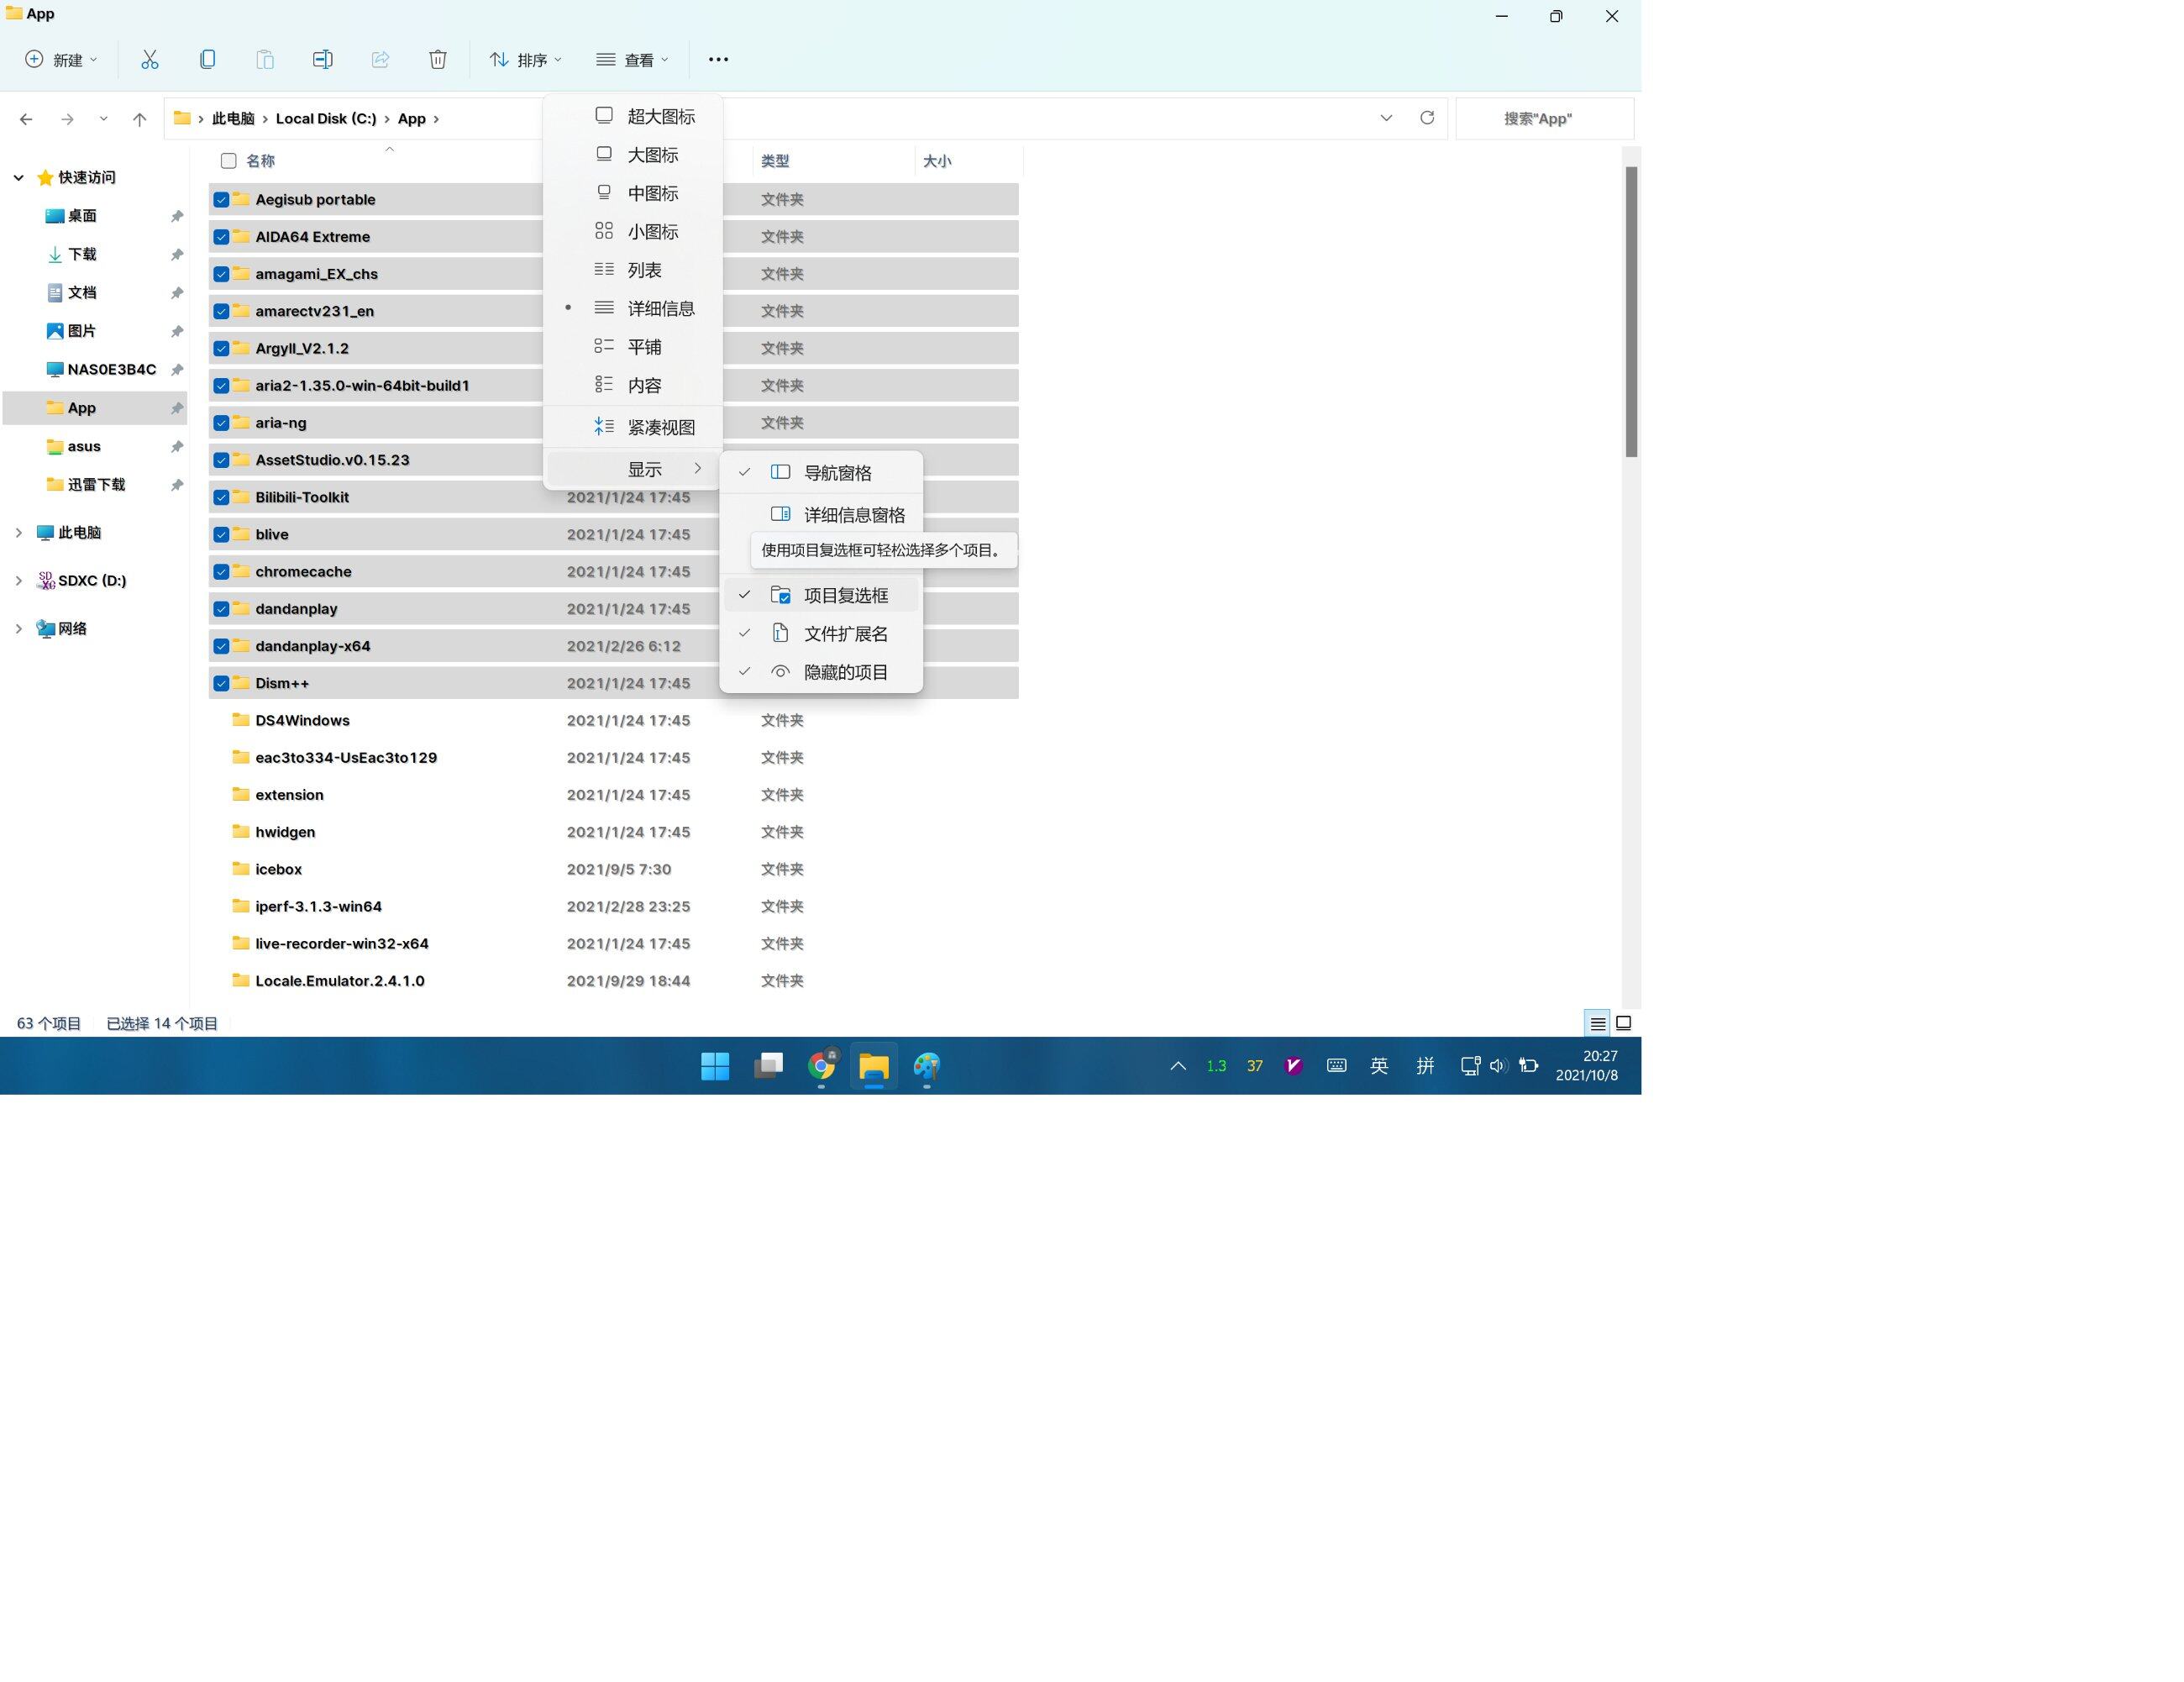Screen dimensions: 2184x1682
Task: Uncheck the Aegisub portable checkbox
Action: (221, 200)
